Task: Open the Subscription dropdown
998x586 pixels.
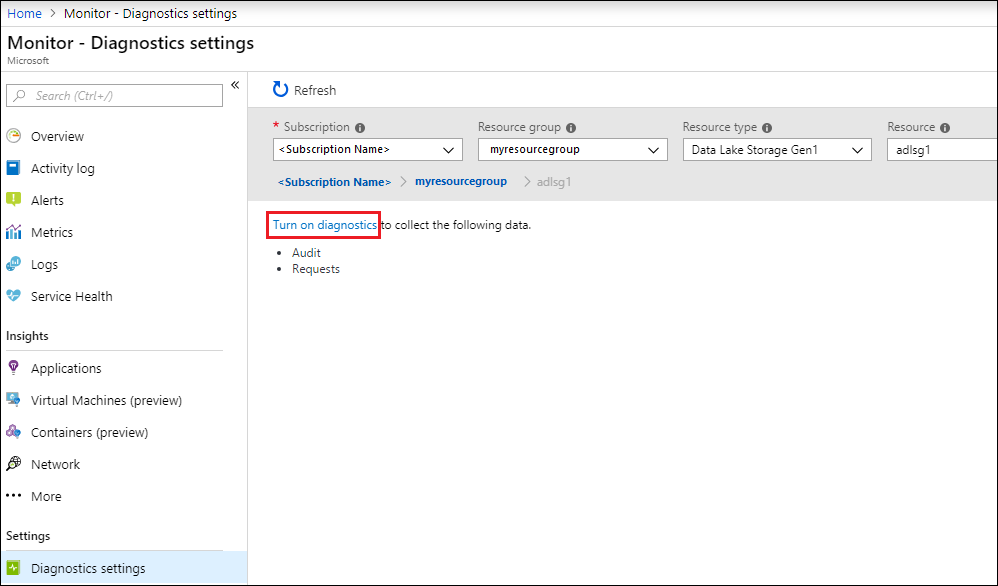Action: (367, 150)
